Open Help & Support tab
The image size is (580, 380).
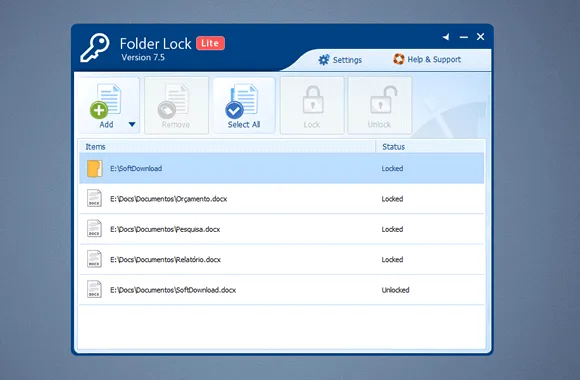coord(427,59)
